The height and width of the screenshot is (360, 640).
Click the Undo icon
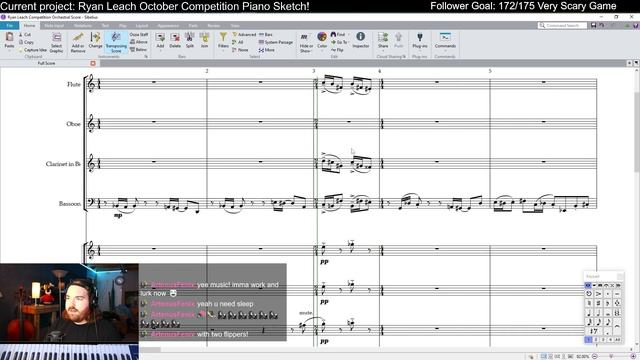click(602, 25)
